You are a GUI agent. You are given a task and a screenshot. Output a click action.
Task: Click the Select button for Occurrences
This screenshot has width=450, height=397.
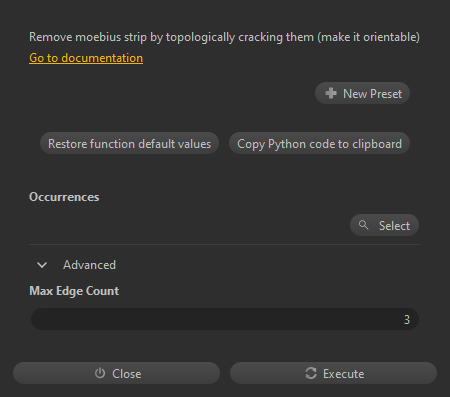point(384,225)
